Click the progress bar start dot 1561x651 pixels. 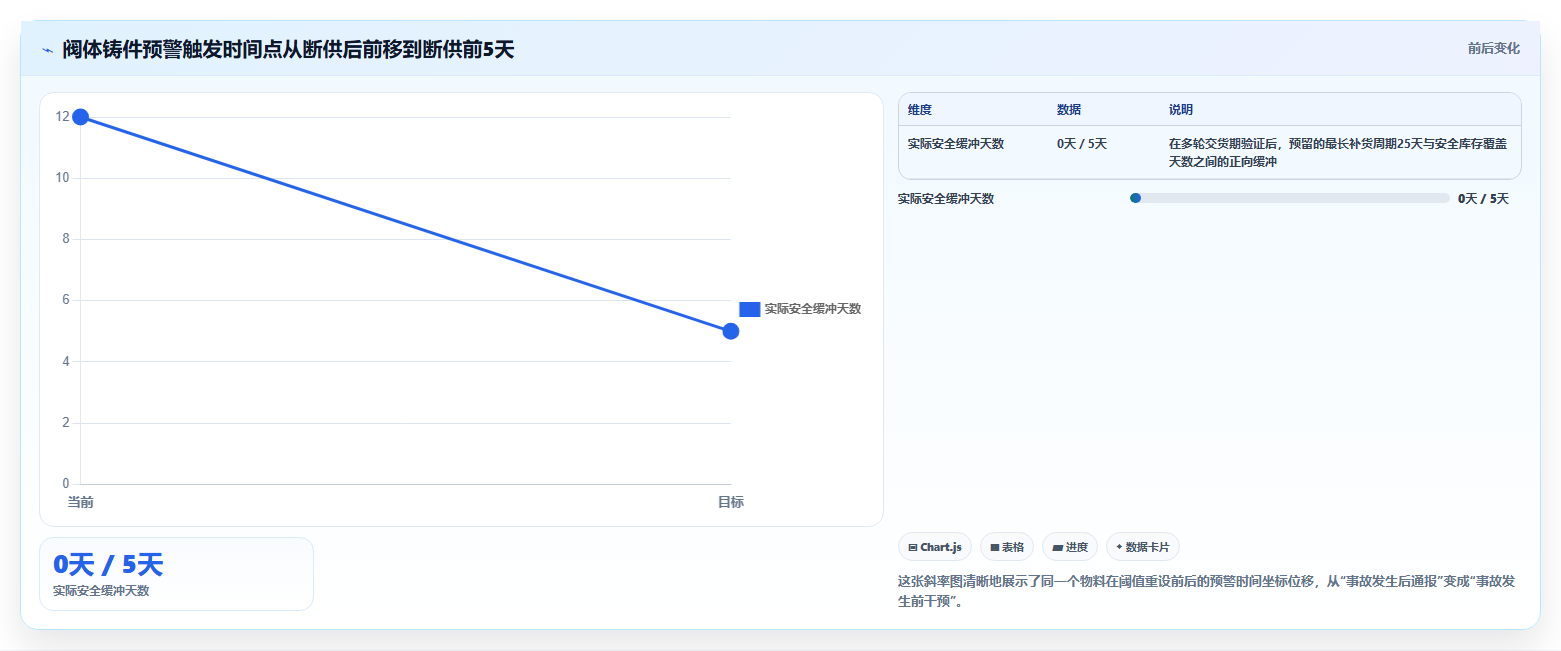(x=1135, y=198)
